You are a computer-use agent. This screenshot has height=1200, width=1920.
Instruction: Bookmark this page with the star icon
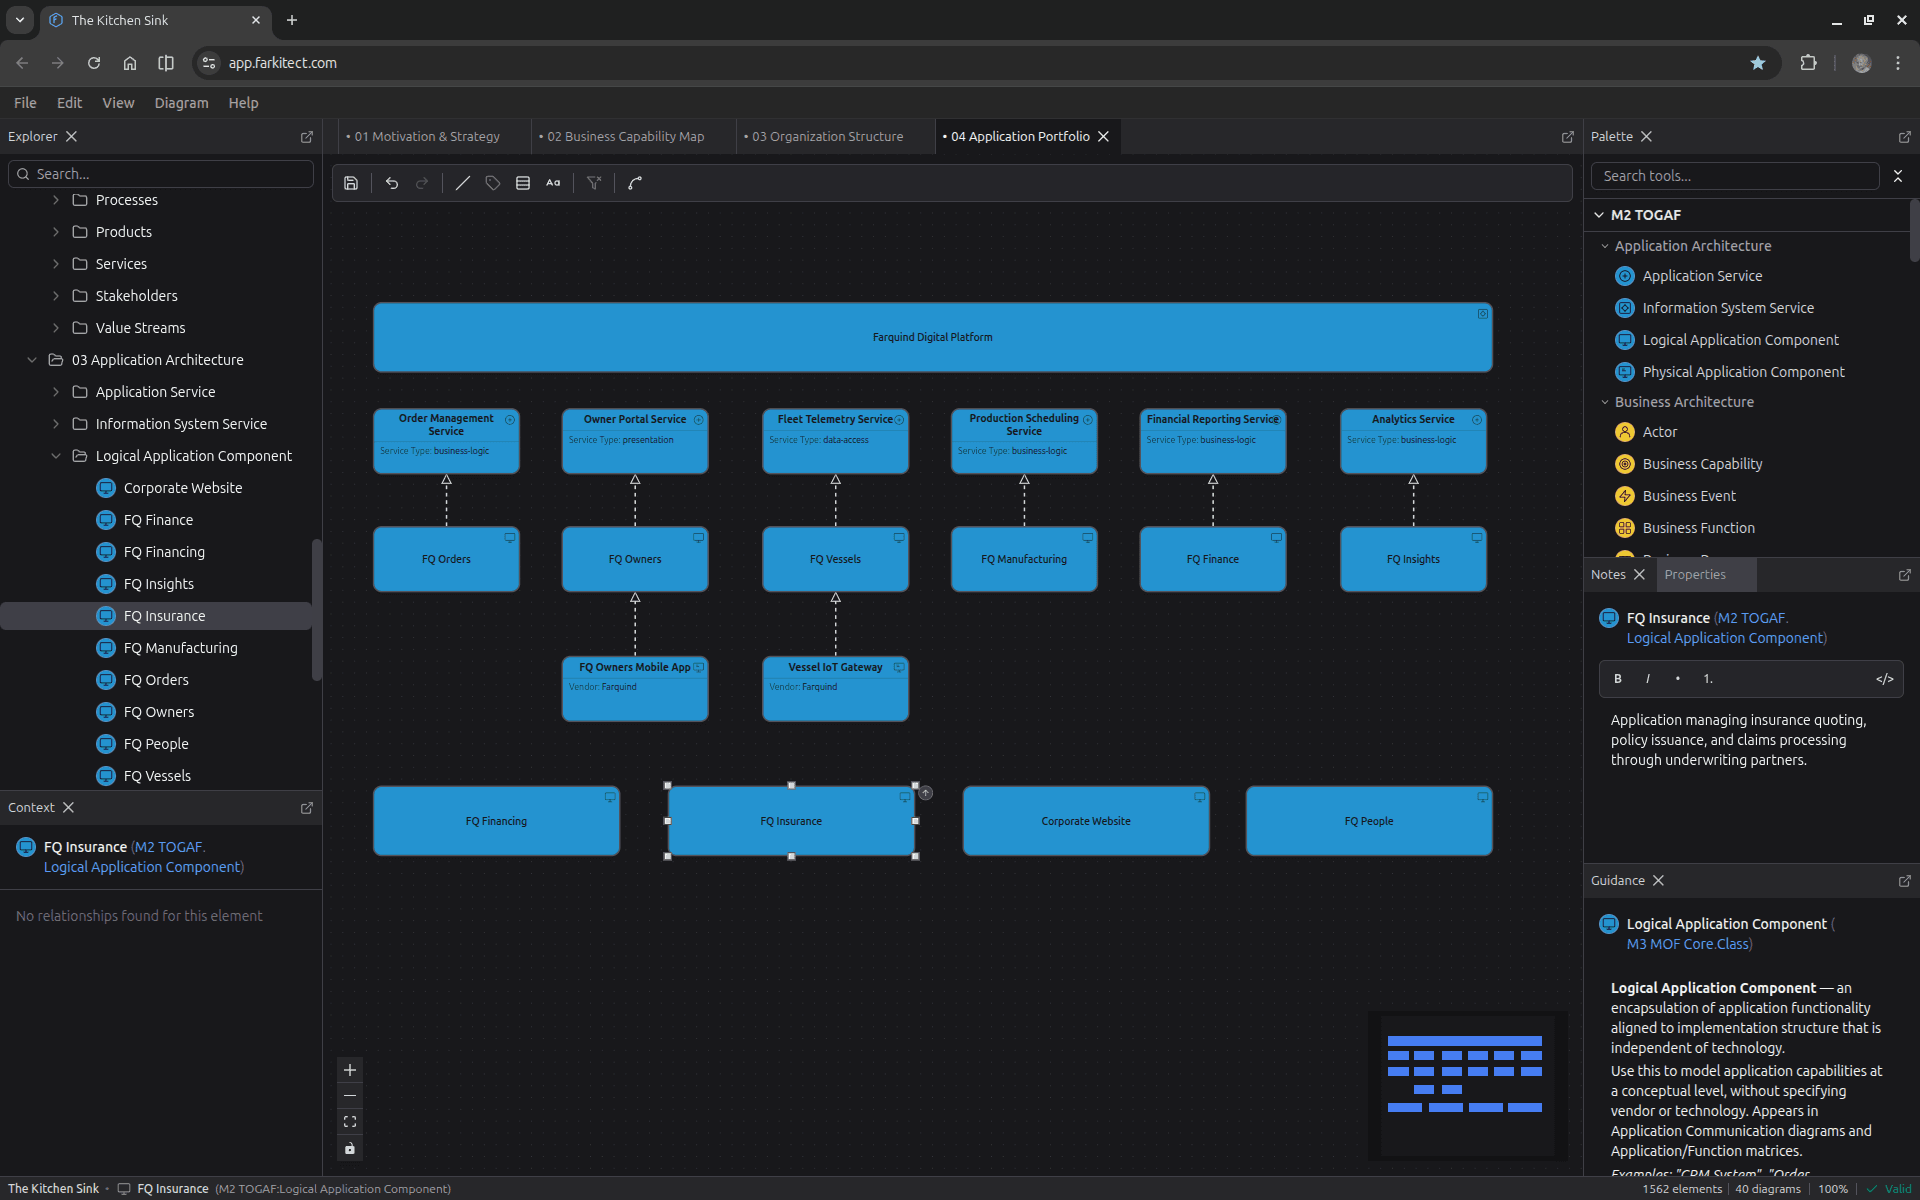tap(1758, 63)
